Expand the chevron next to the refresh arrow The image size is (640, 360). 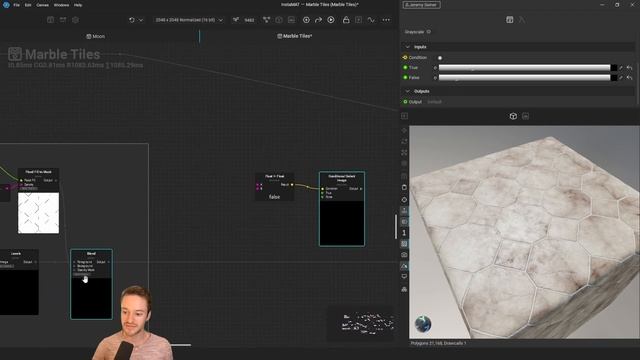pyautogui.click(x=141, y=20)
